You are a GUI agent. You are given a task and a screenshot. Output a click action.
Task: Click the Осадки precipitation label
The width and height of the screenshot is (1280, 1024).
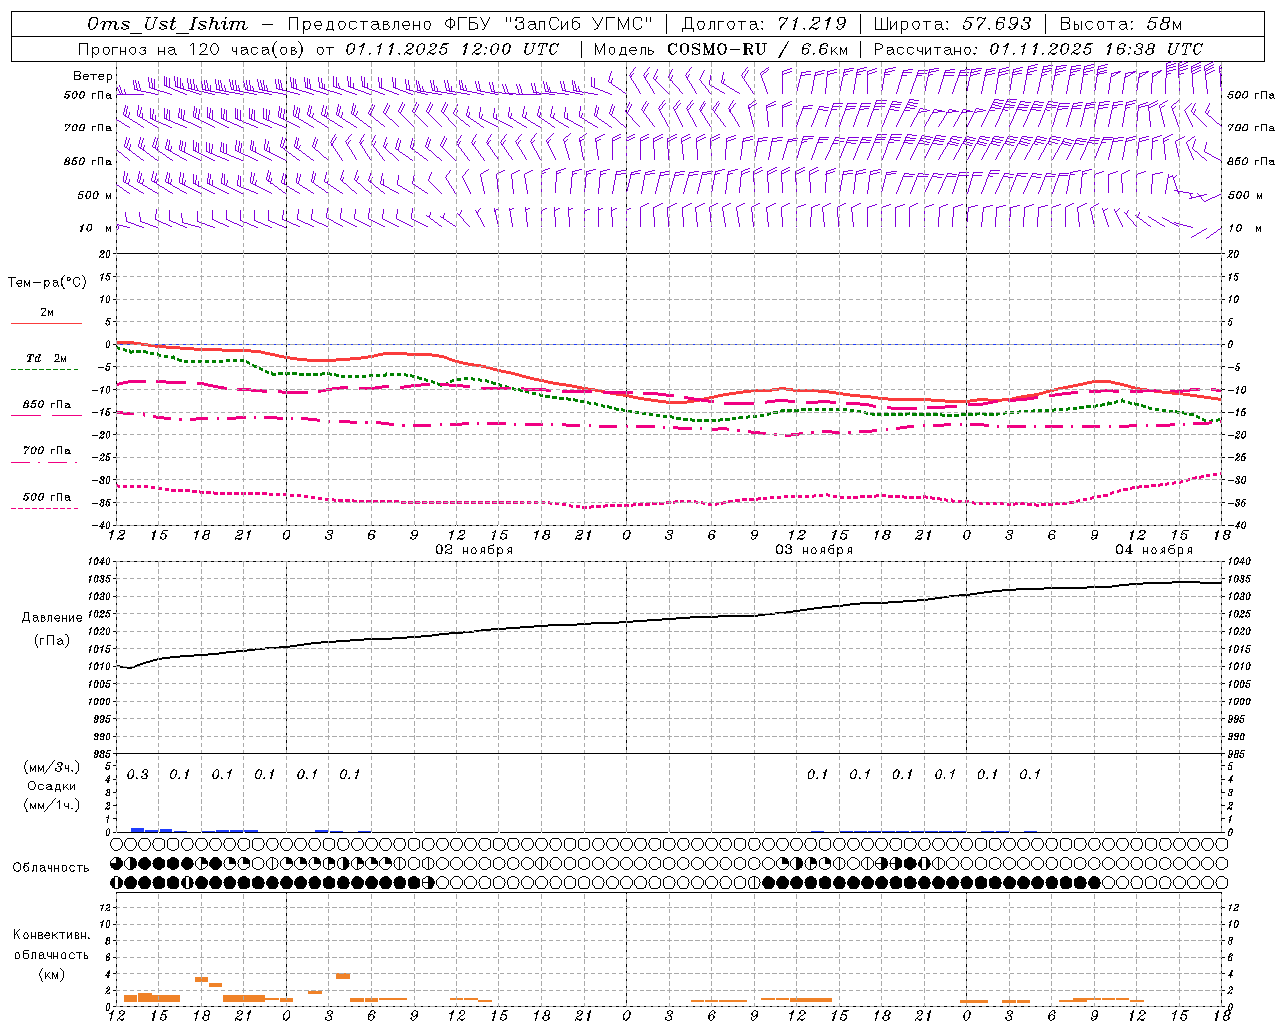pos(51,786)
